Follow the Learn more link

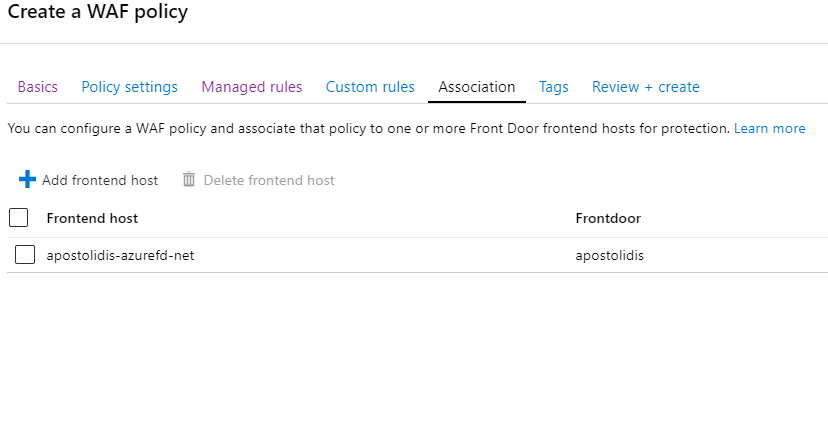[x=769, y=128]
